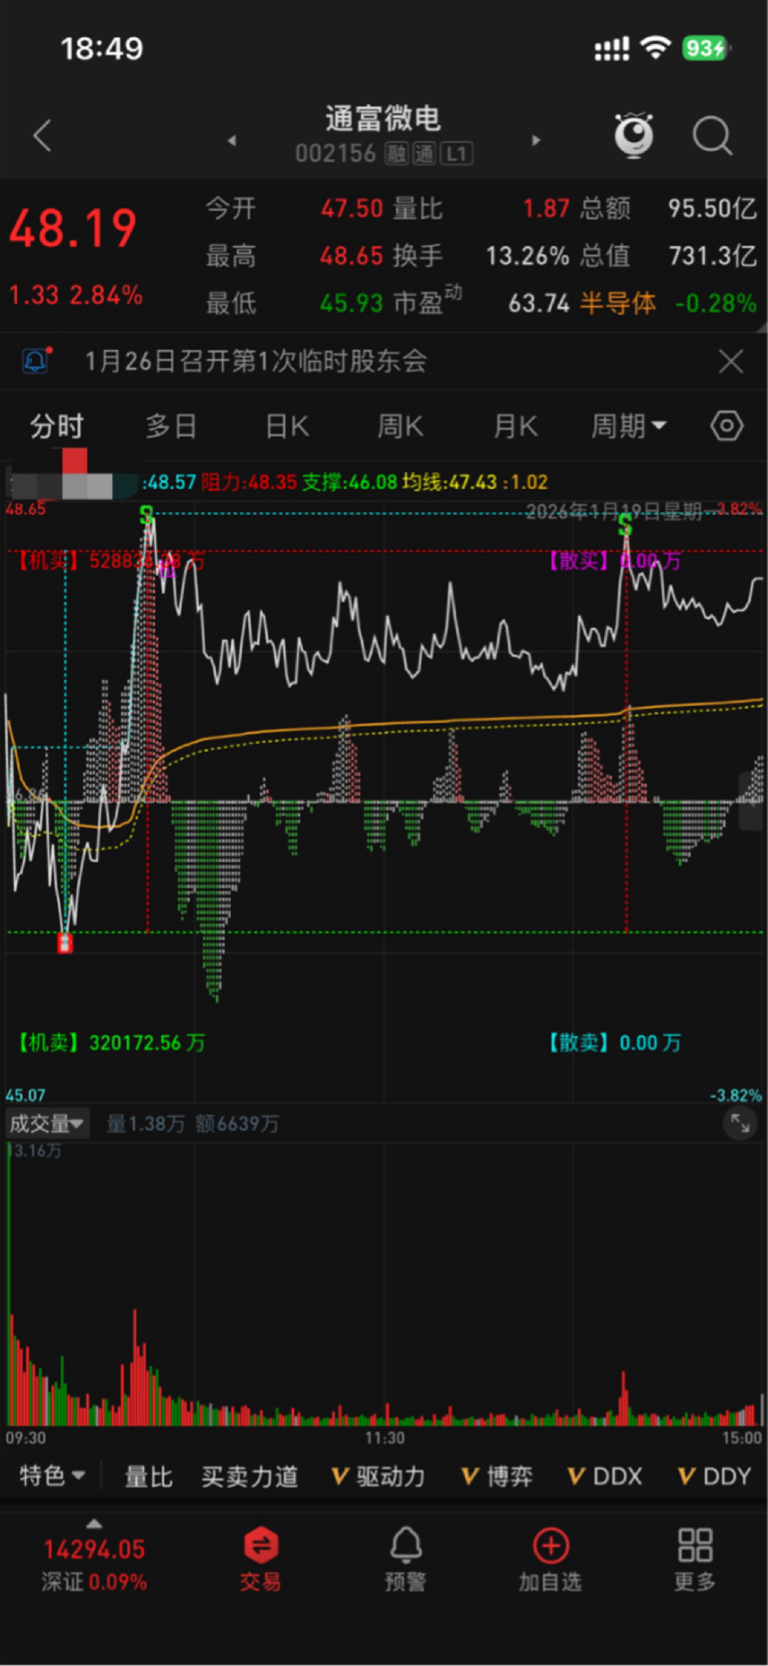Tap the 今开 47.50 value

pyautogui.click(x=351, y=208)
